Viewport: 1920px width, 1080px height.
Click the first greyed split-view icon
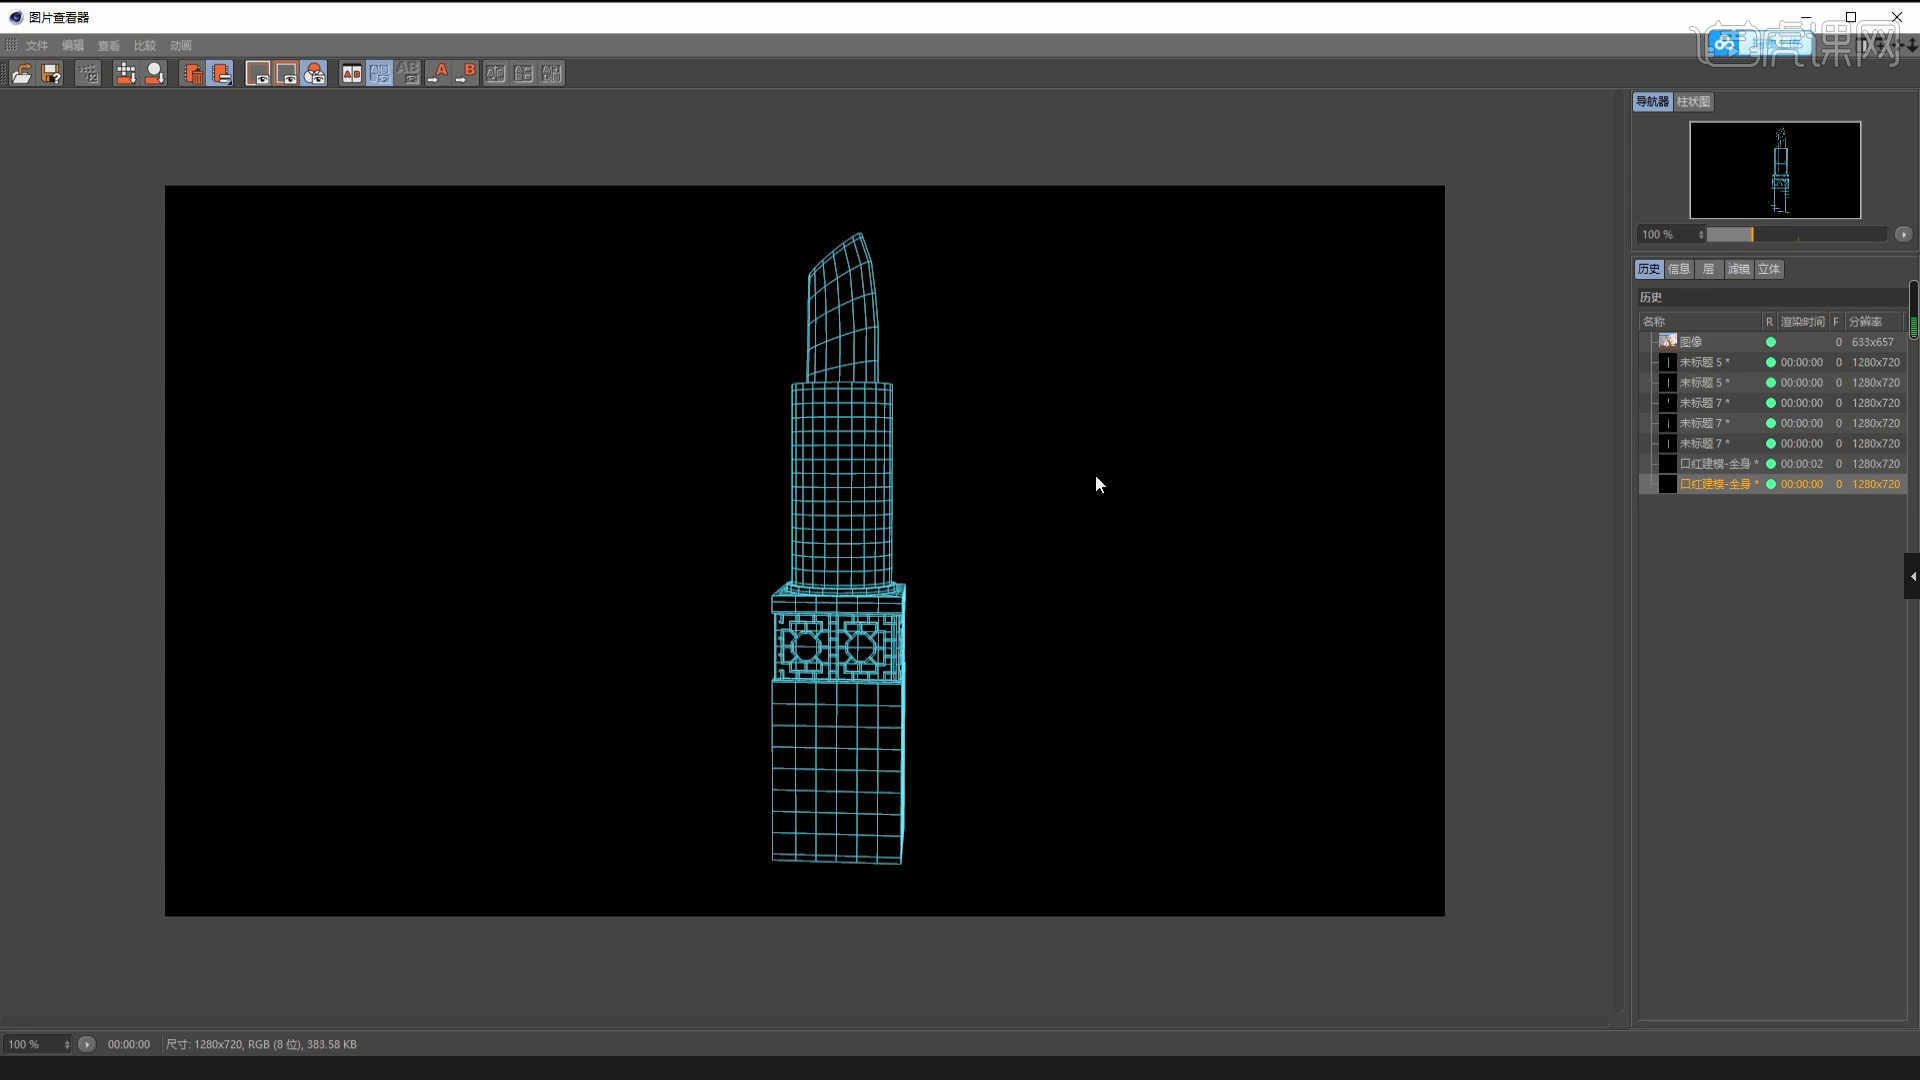coord(495,73)
